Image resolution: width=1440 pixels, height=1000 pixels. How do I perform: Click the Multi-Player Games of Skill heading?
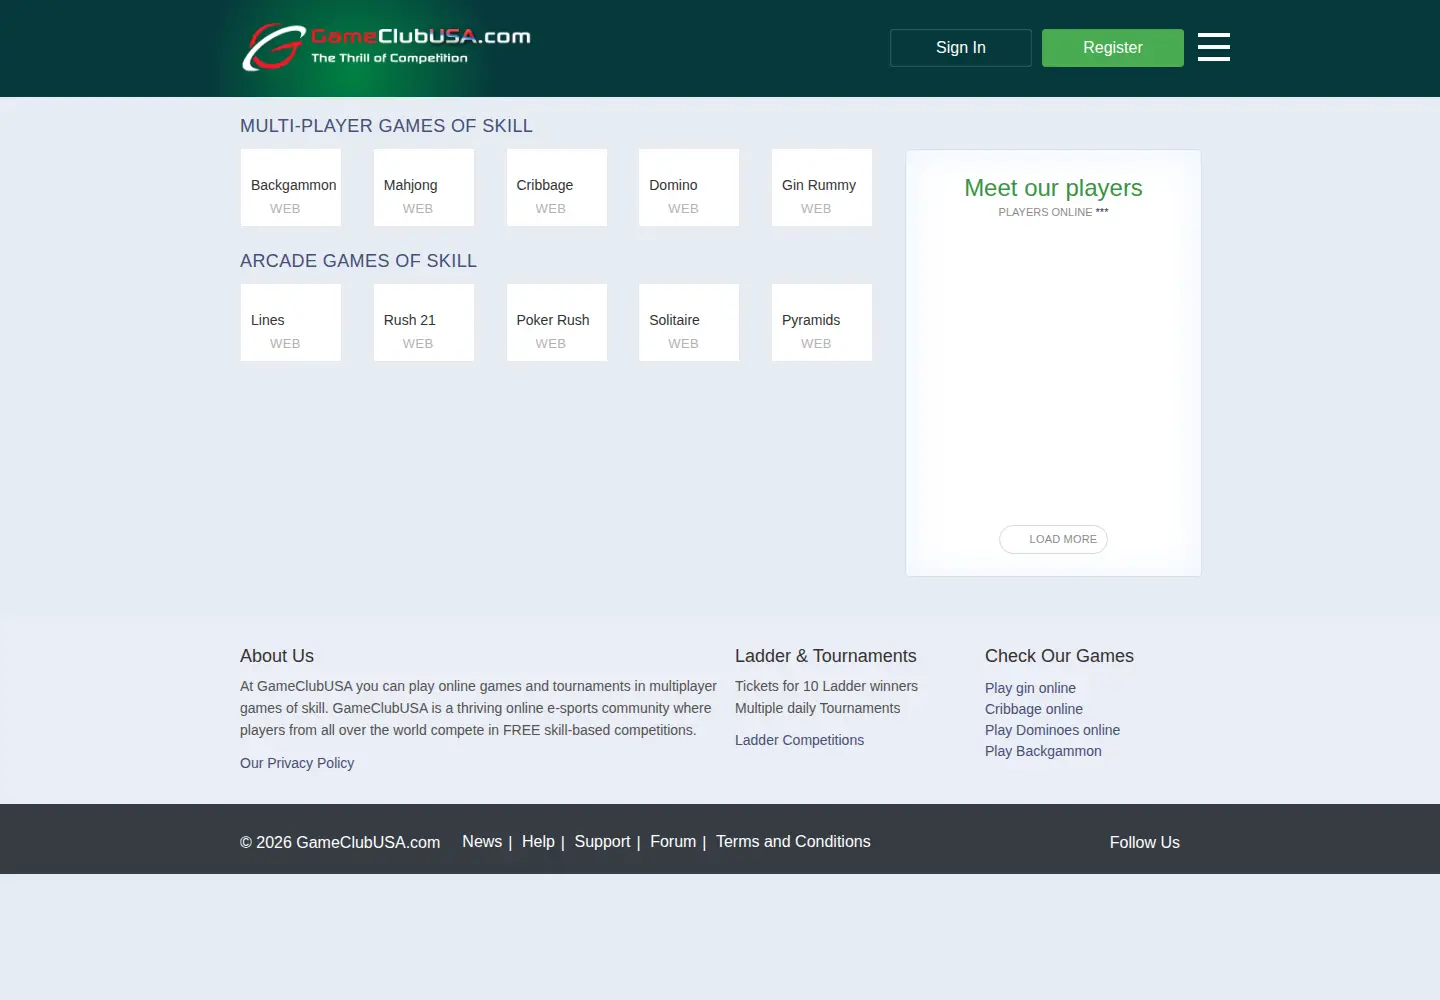pyautogui.click(x=386, y=126)
